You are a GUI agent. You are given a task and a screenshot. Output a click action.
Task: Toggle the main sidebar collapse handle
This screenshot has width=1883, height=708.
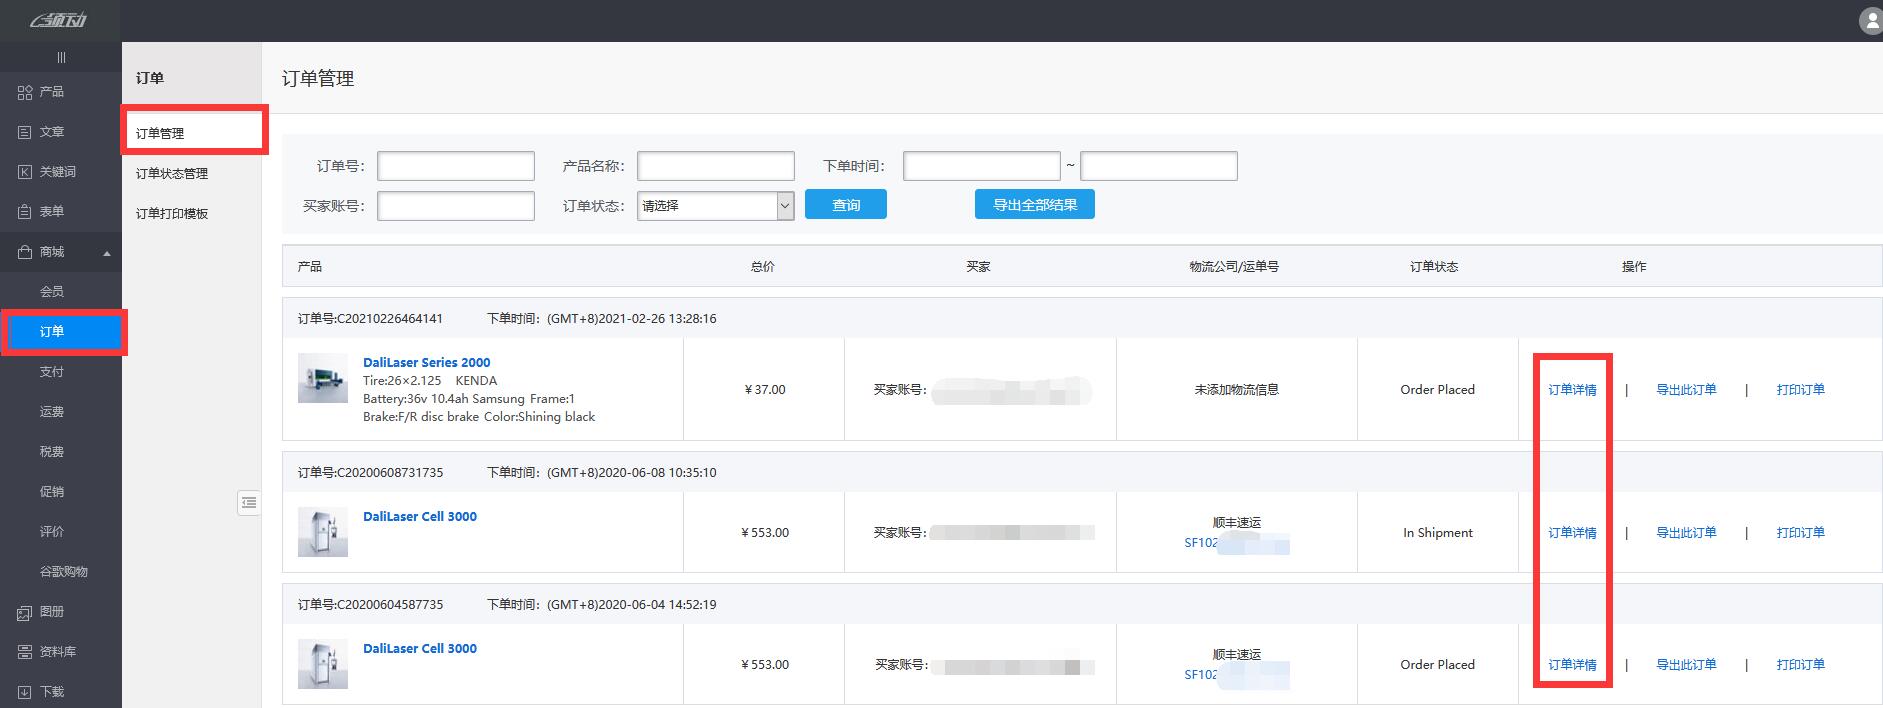[x=61, y=58]
